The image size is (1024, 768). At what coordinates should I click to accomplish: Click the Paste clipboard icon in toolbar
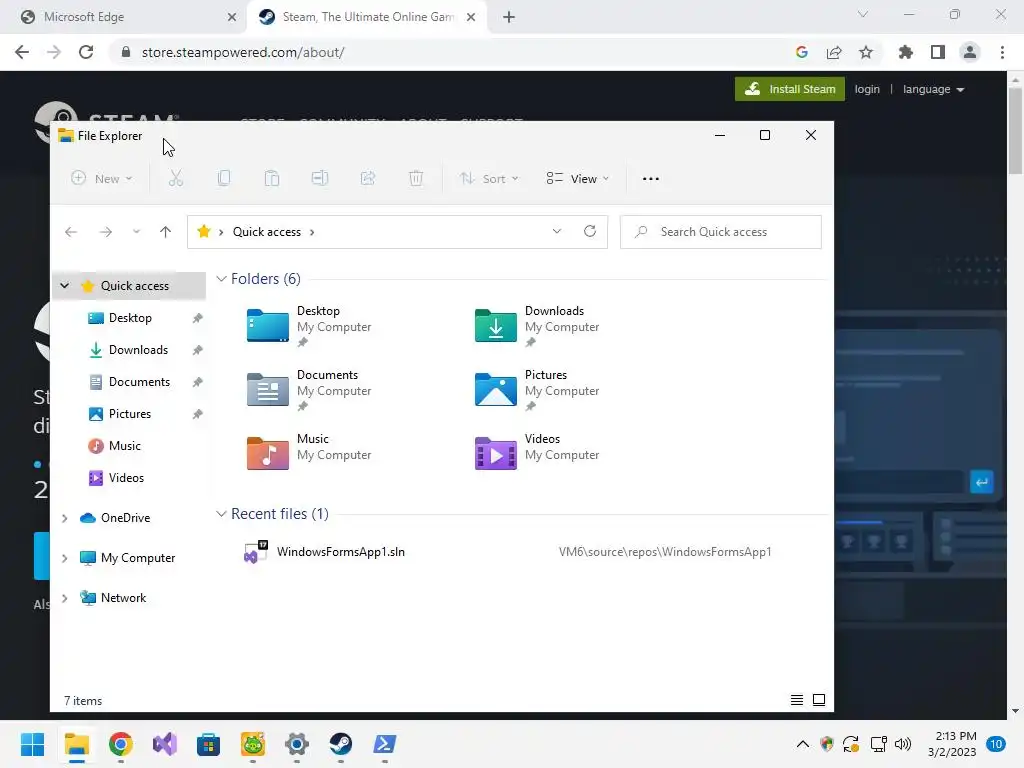pos(272,178)
